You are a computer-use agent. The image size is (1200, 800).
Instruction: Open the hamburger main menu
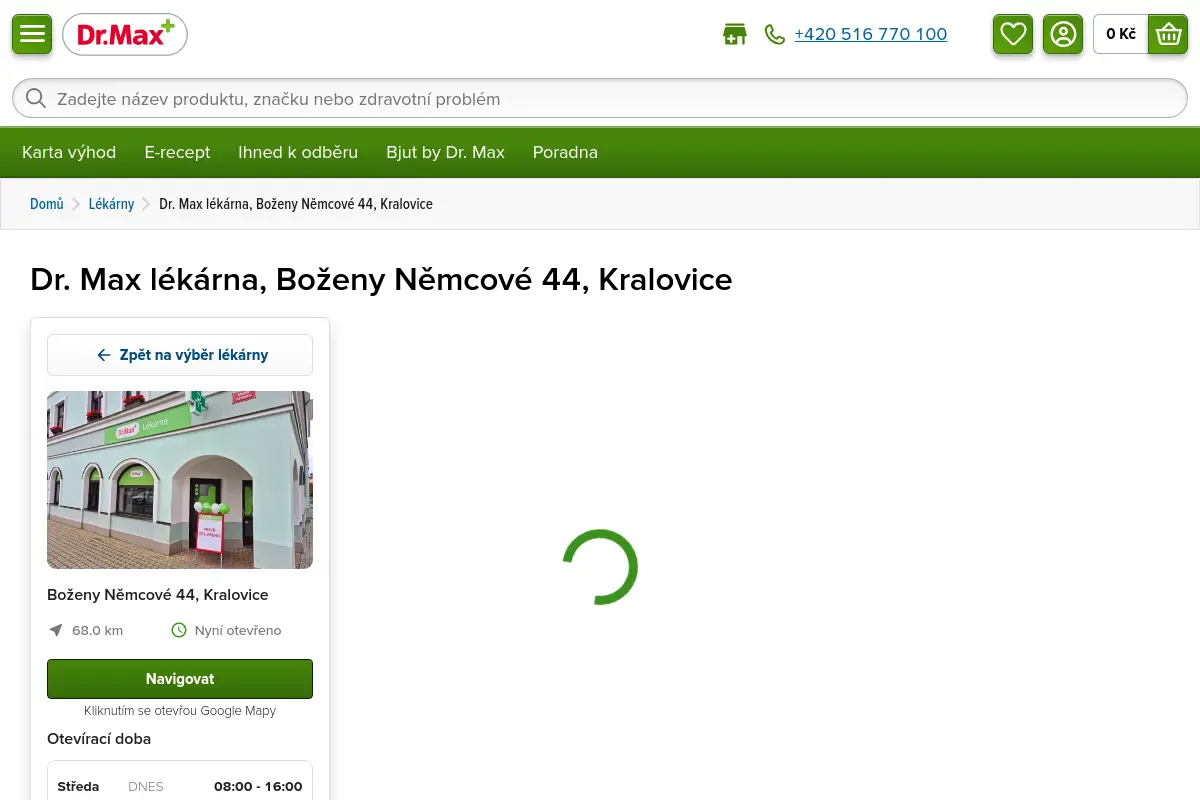coord(32,34)
